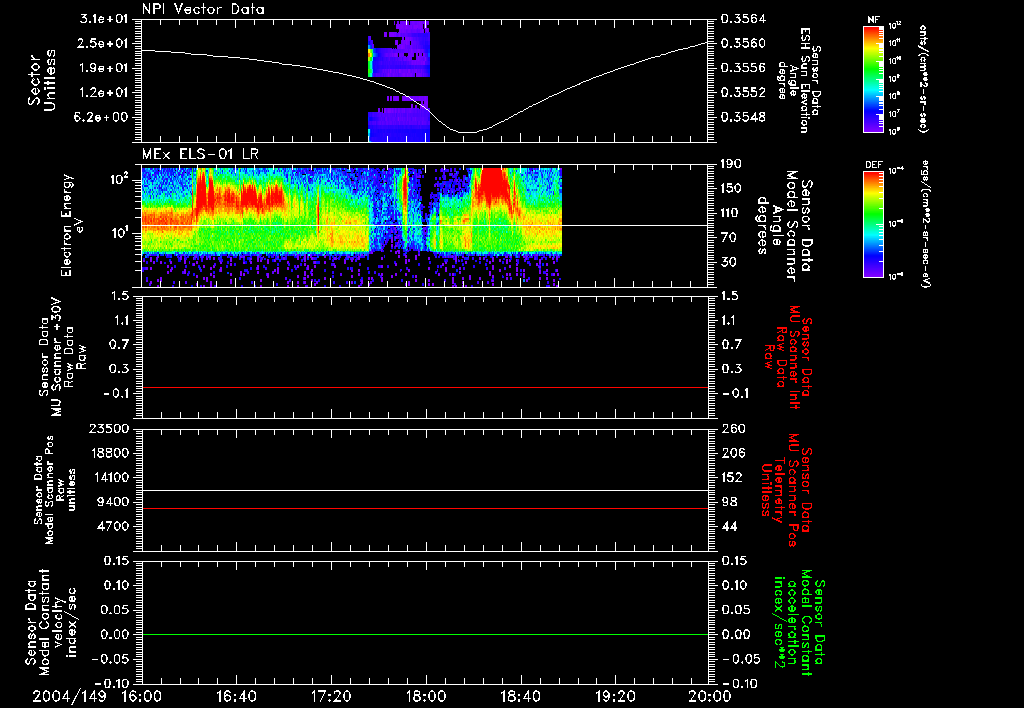
Task: Click the 30 scanner angle tick
Action: tap(729, 262)
